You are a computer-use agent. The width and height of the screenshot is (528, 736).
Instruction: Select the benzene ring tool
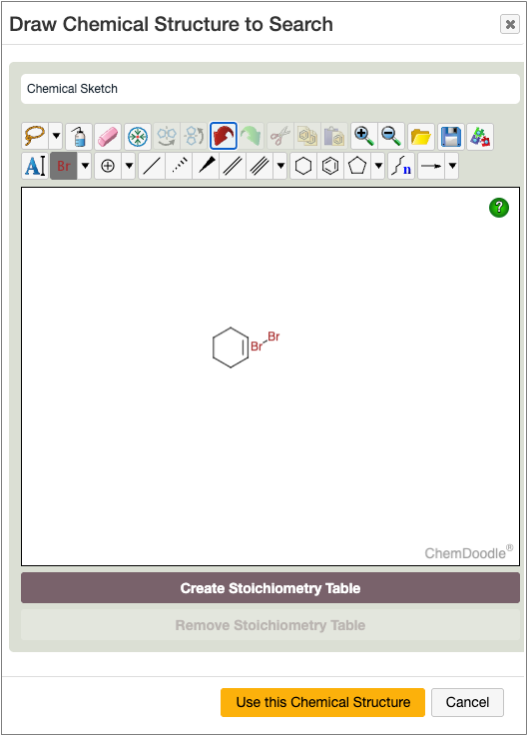pos(330,166)
